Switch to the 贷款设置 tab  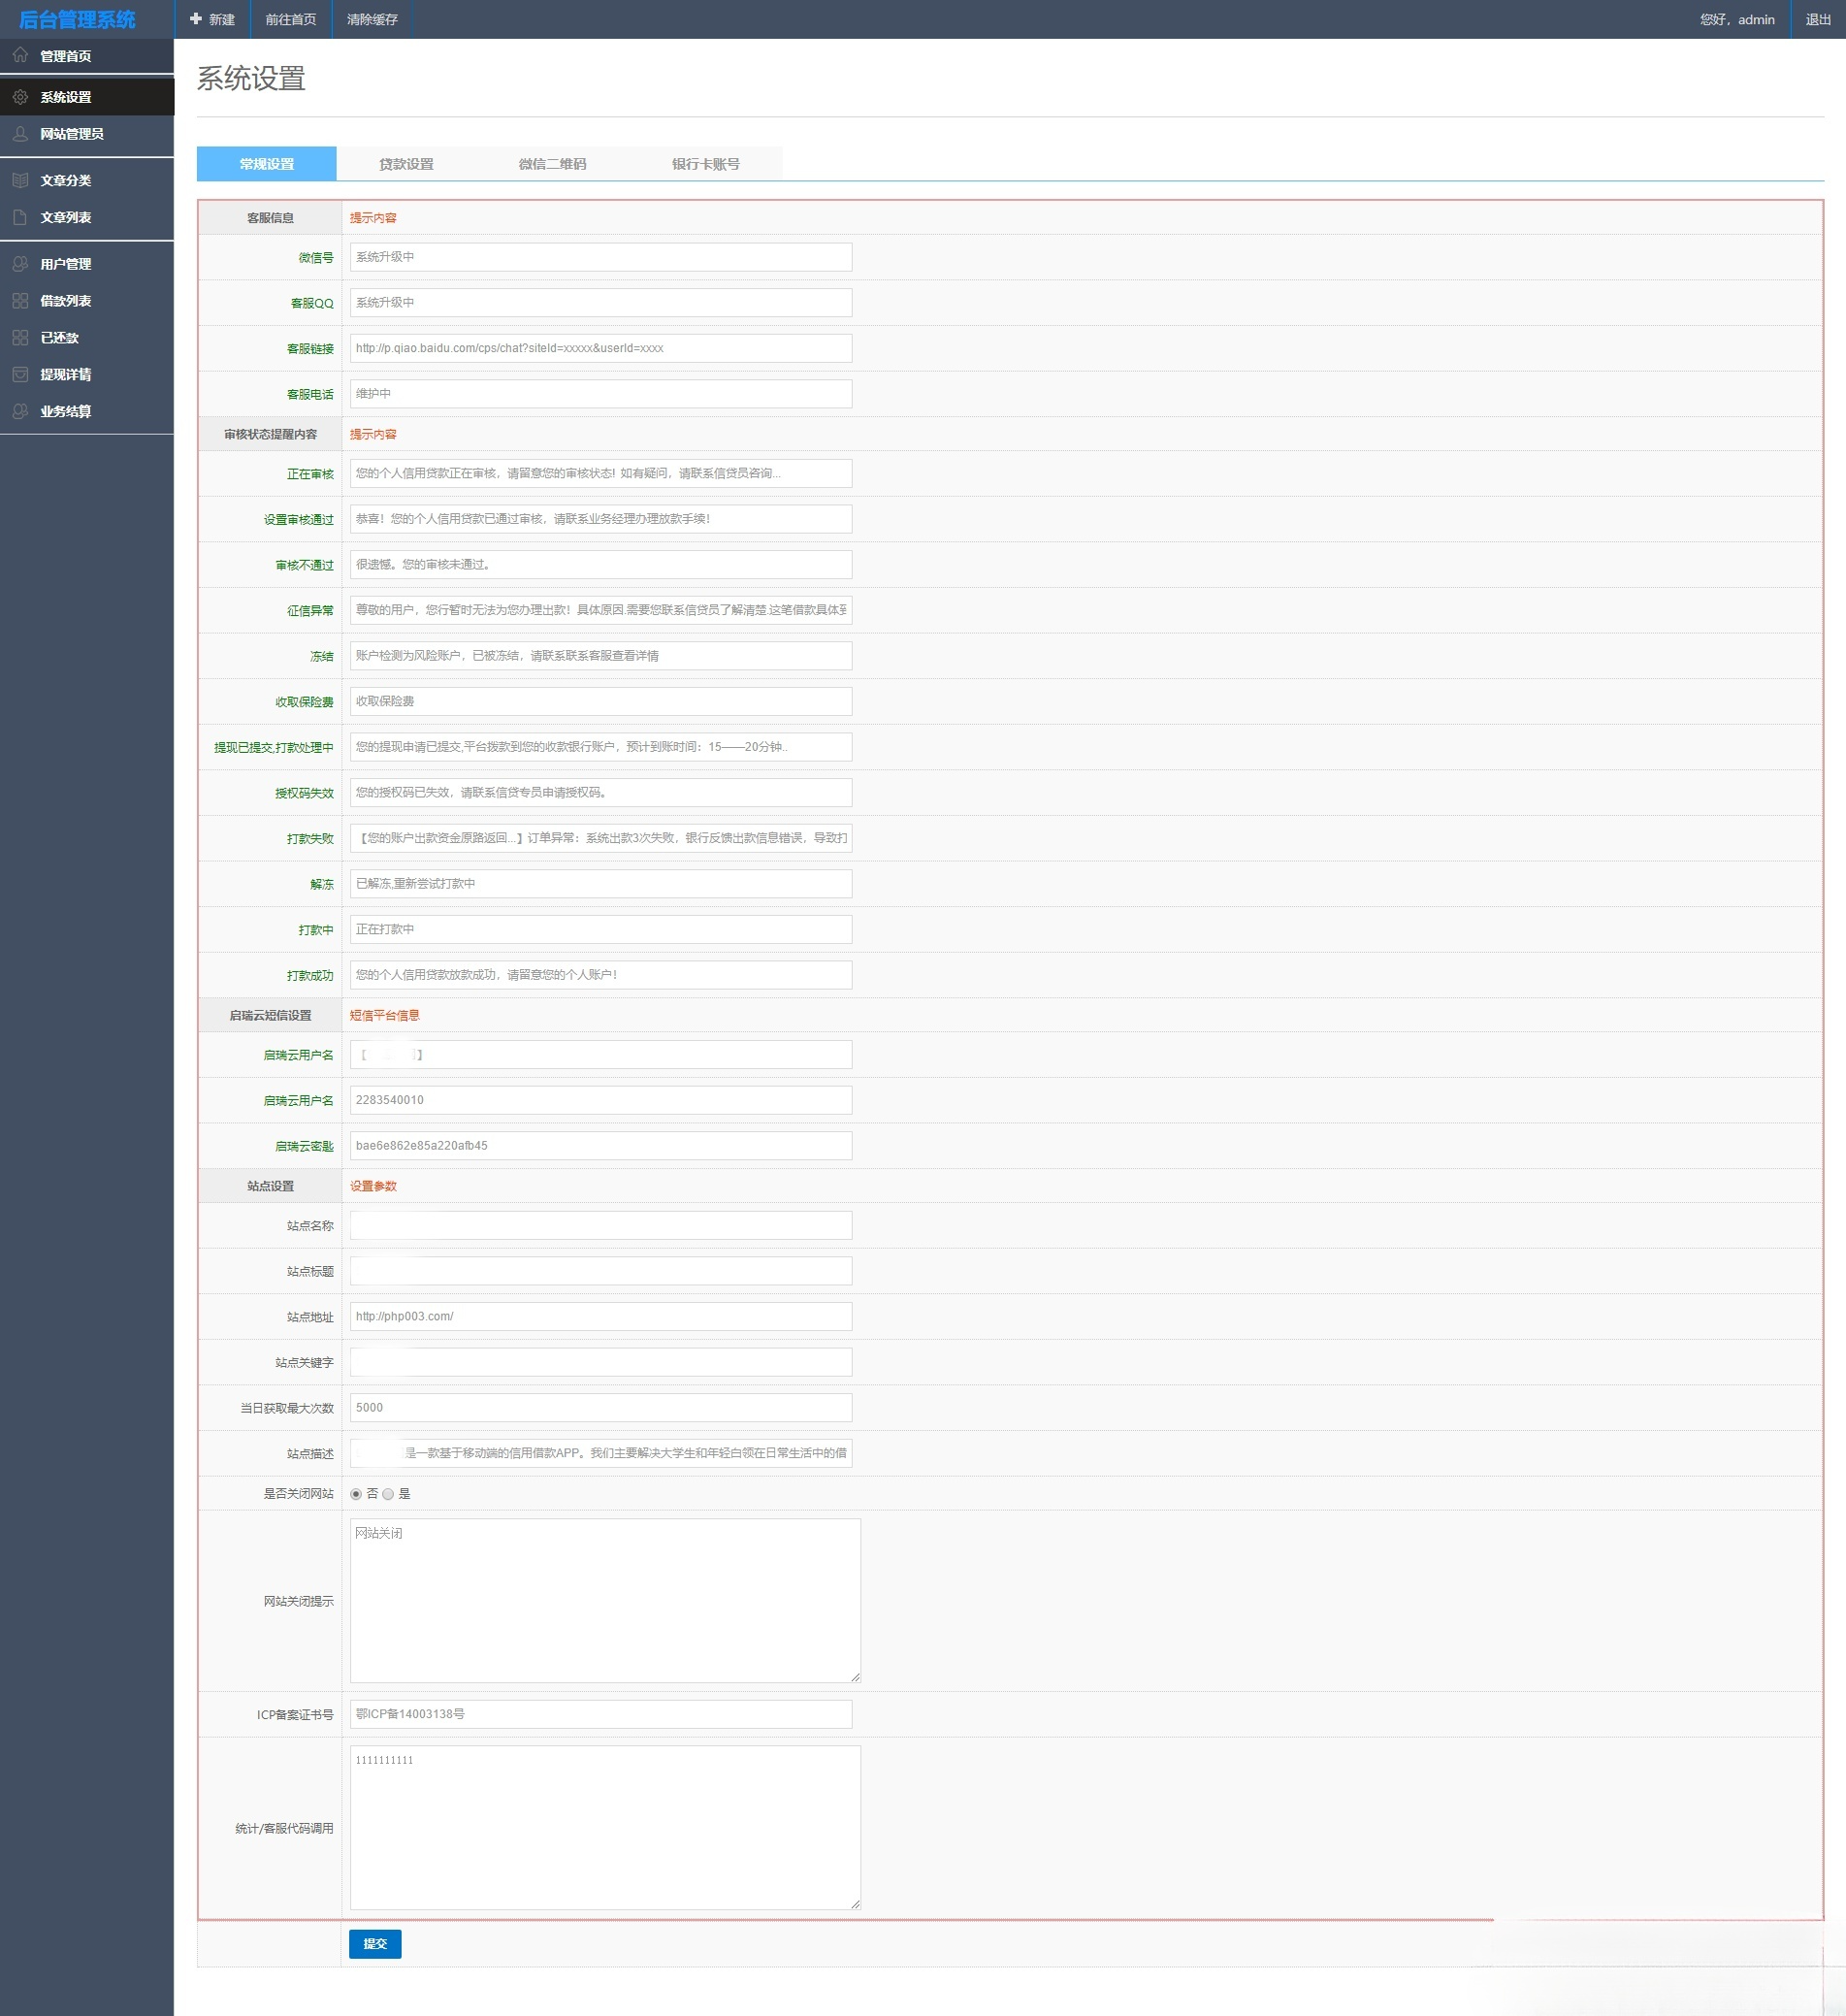click(406, 163)
